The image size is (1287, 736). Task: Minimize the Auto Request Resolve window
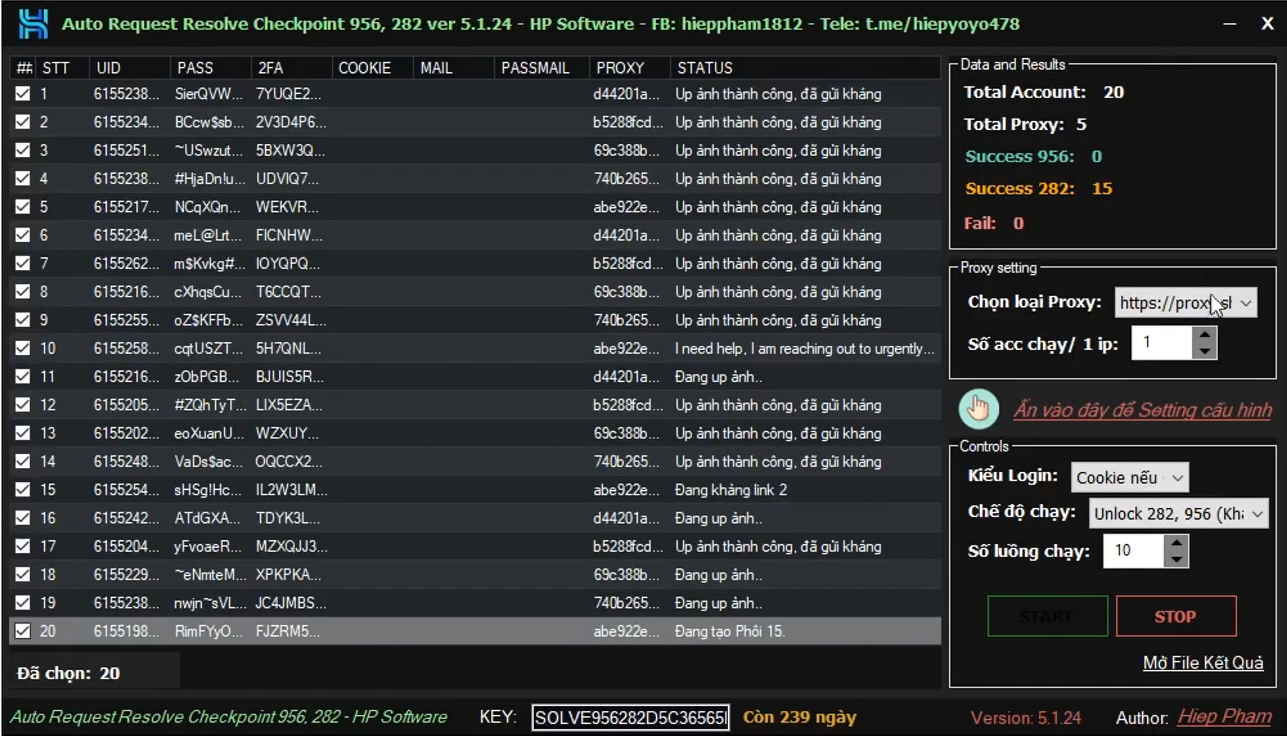(x=1228, y=24)
